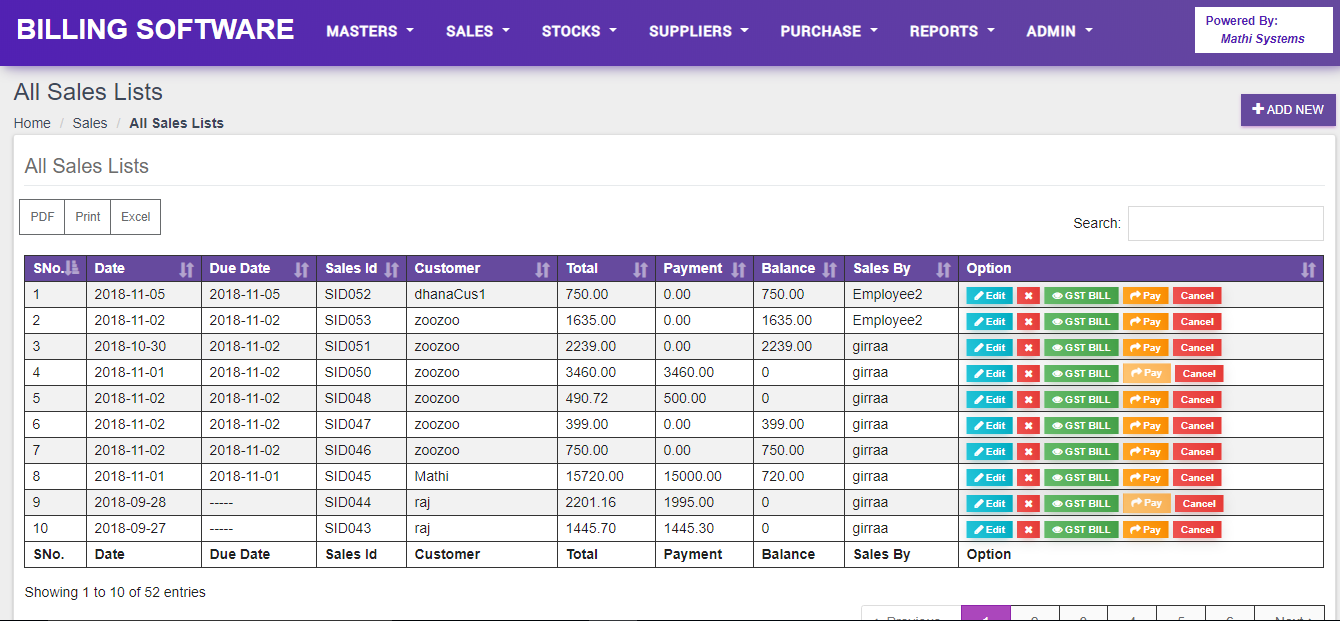Delete sale SID053 using the red X icon
The width and height of the screenshot is (1340, 621).
(1028, 321)
